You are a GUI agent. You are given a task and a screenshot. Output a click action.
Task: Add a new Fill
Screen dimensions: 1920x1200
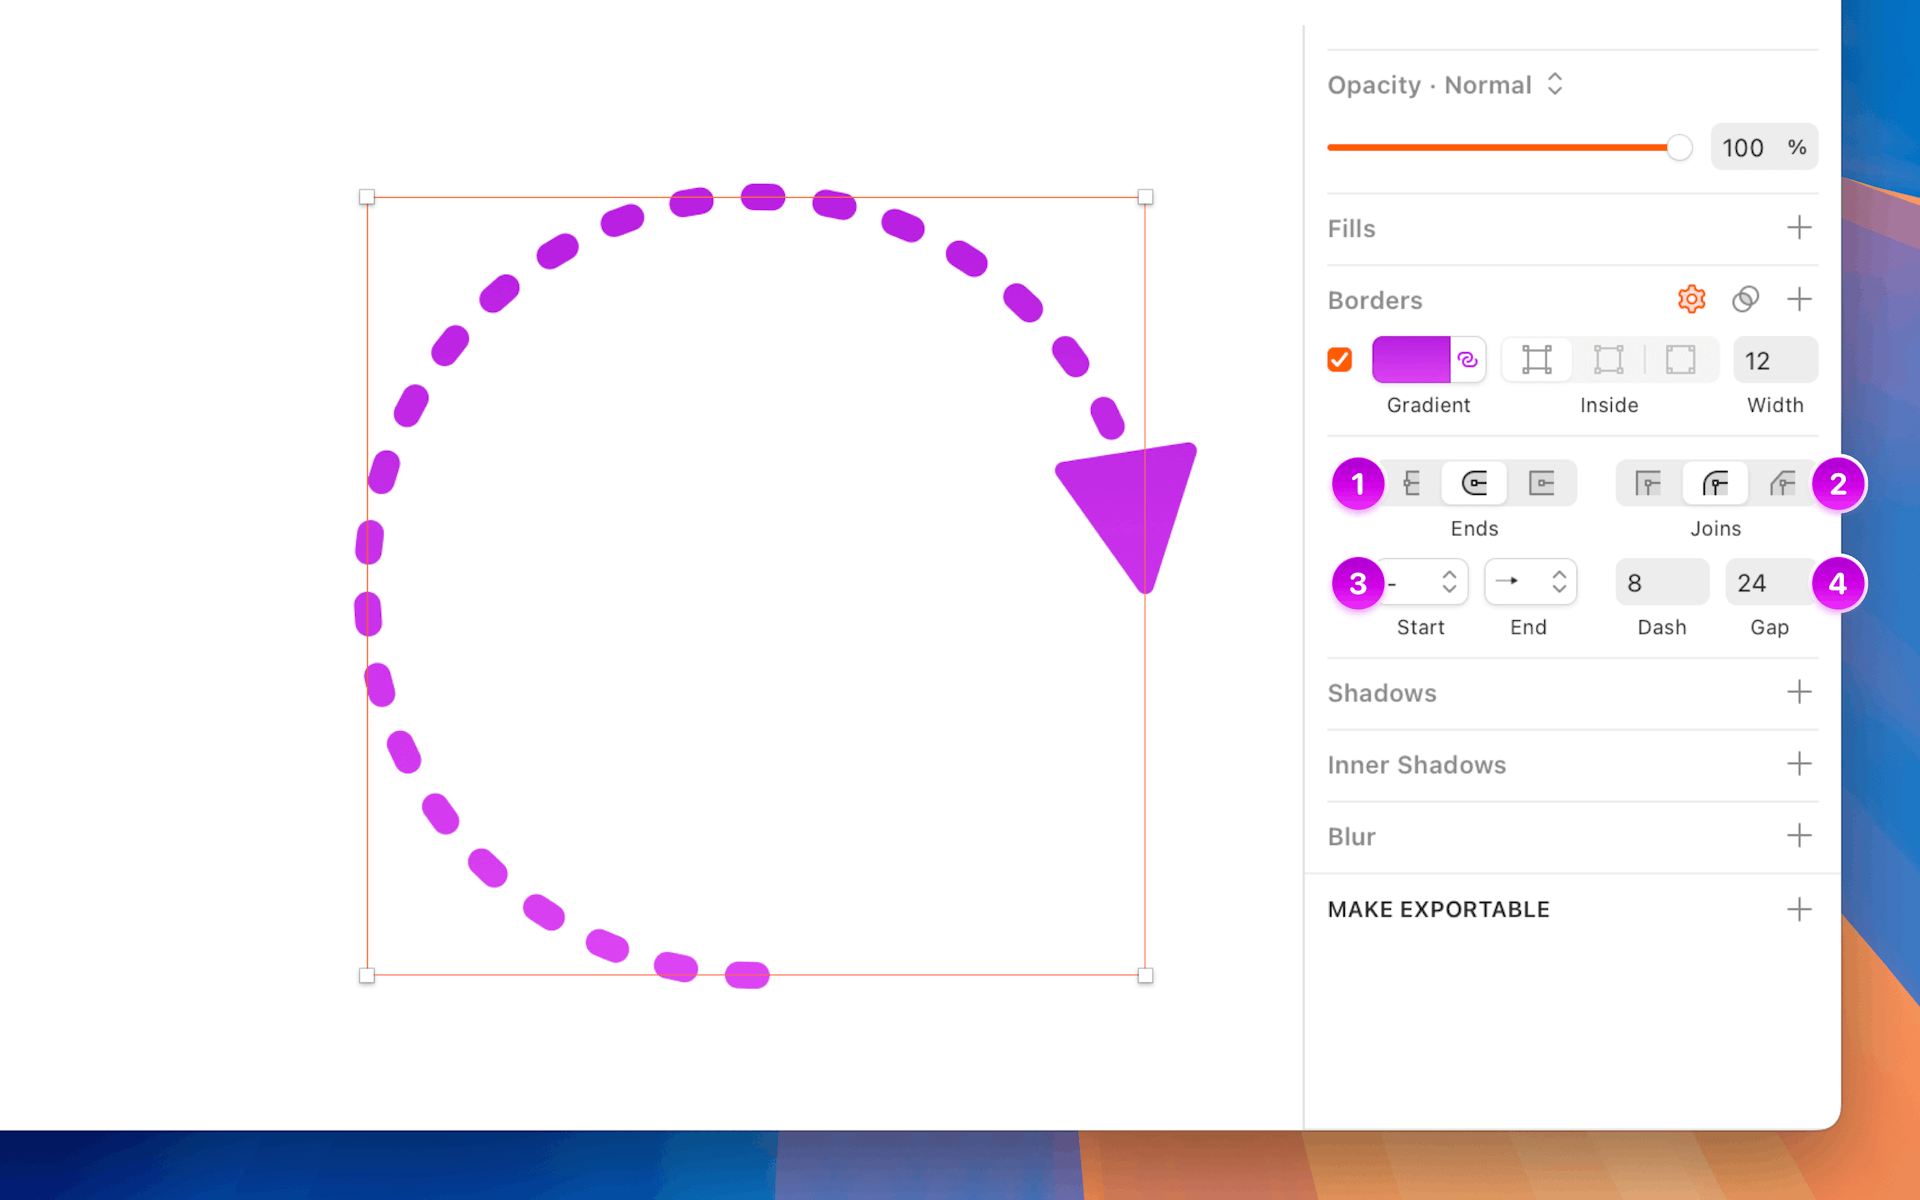coord(1799,228)
